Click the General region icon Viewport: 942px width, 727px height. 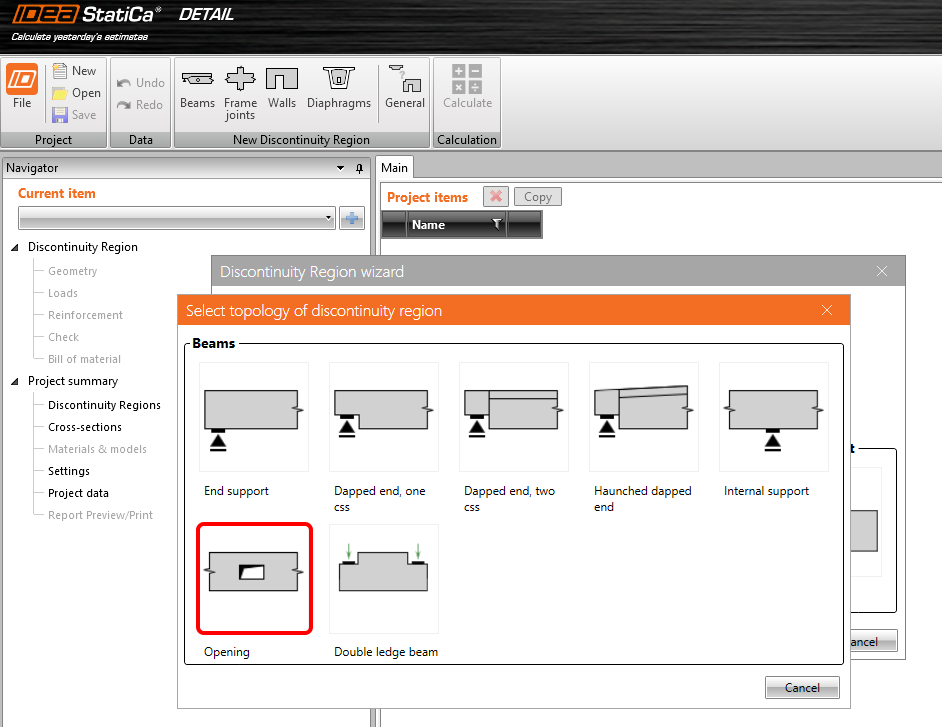405,87
